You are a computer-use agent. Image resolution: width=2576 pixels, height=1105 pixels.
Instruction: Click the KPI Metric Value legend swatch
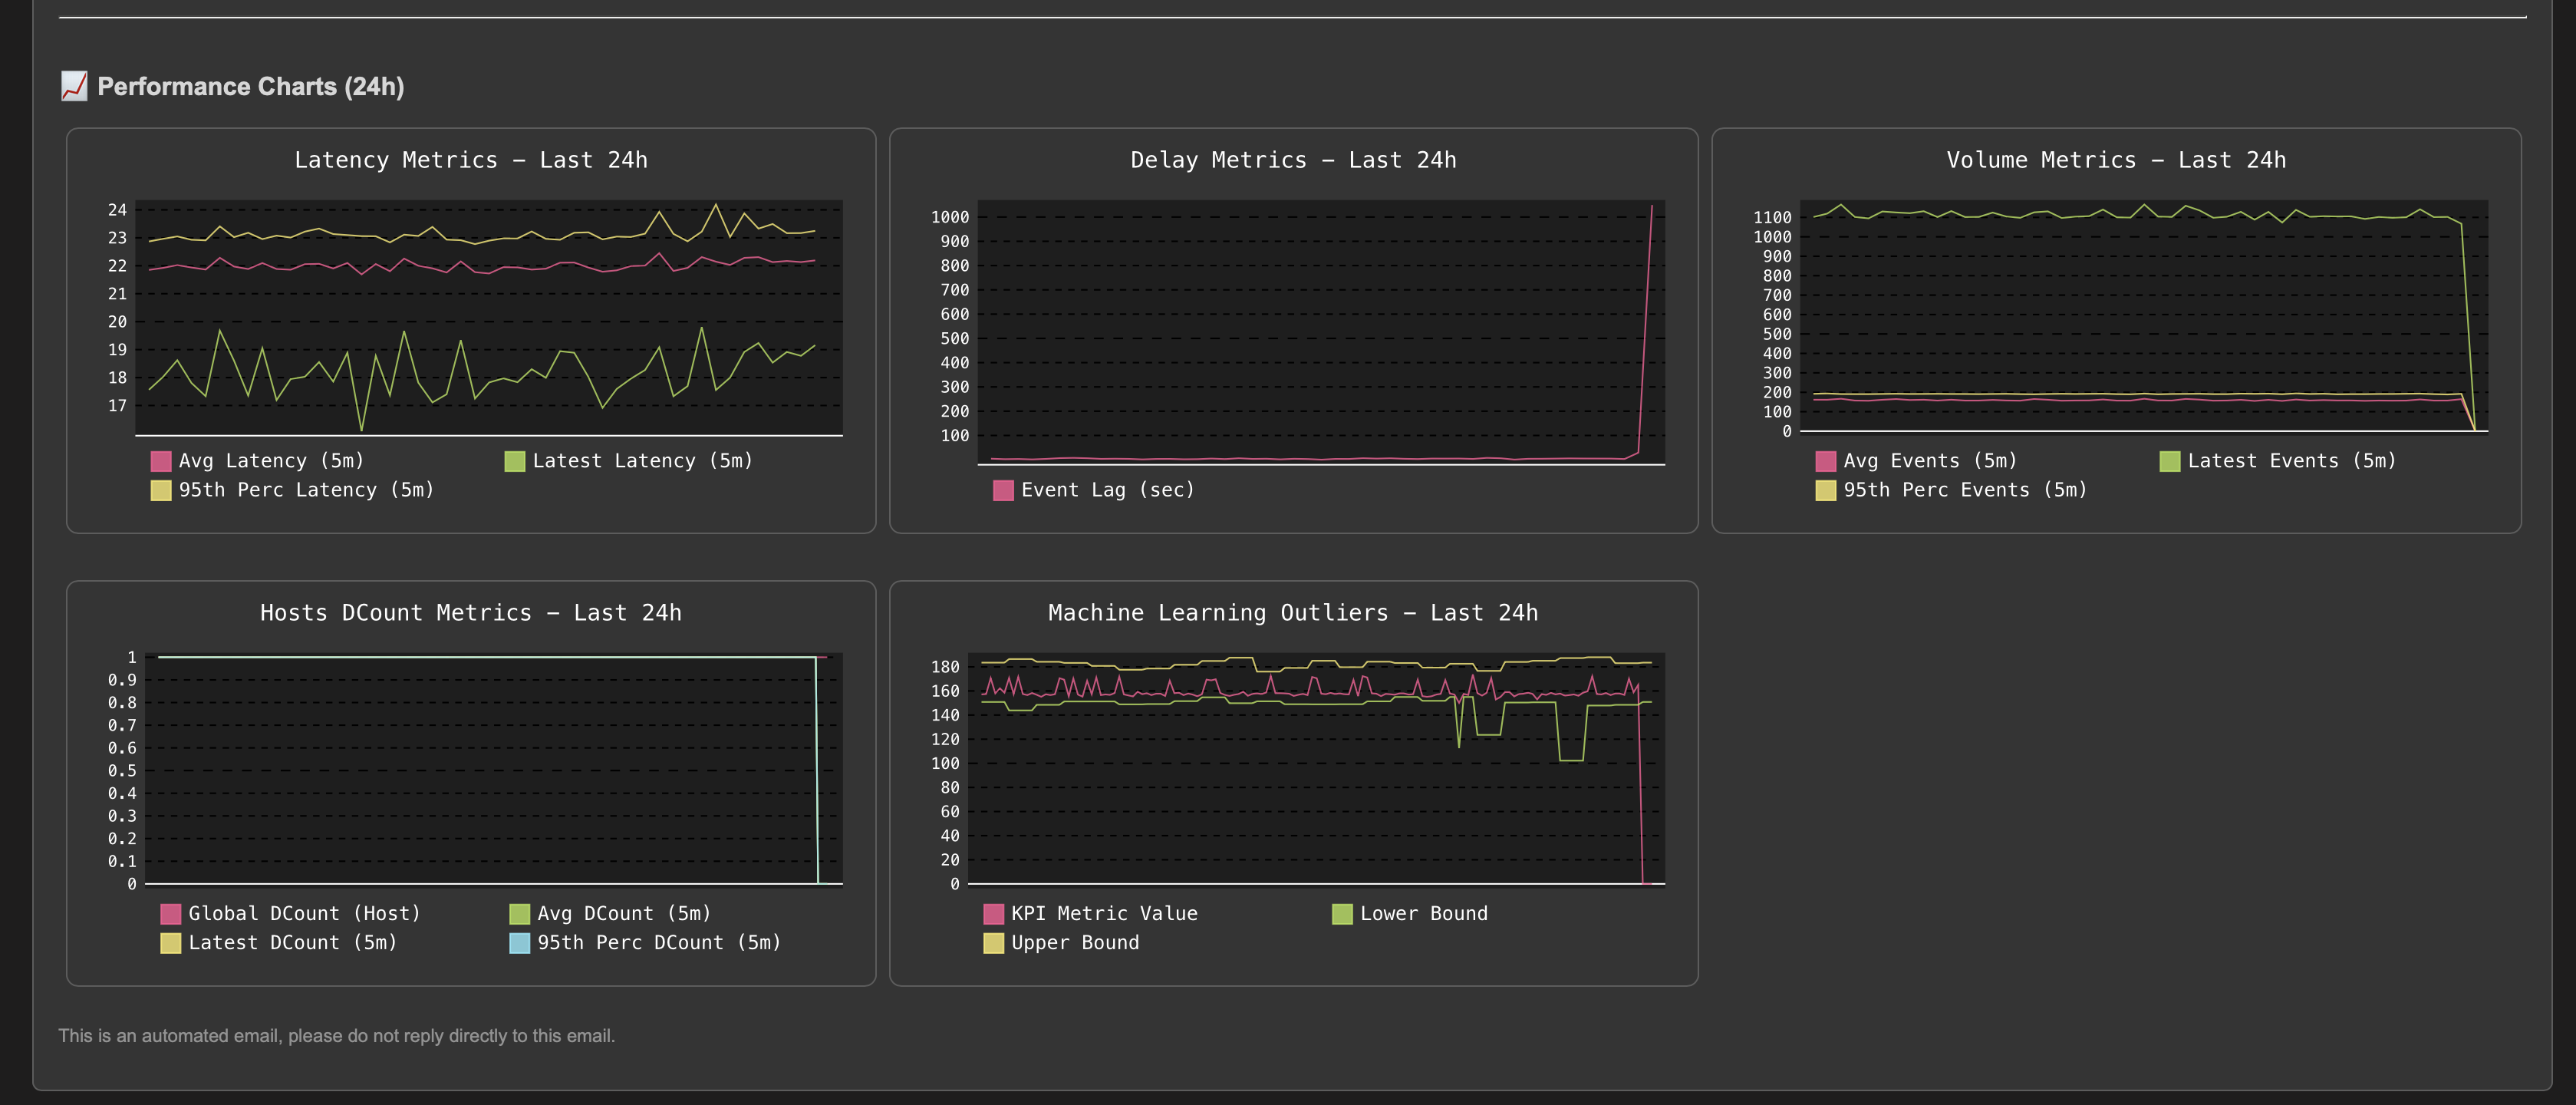point(993,914)
